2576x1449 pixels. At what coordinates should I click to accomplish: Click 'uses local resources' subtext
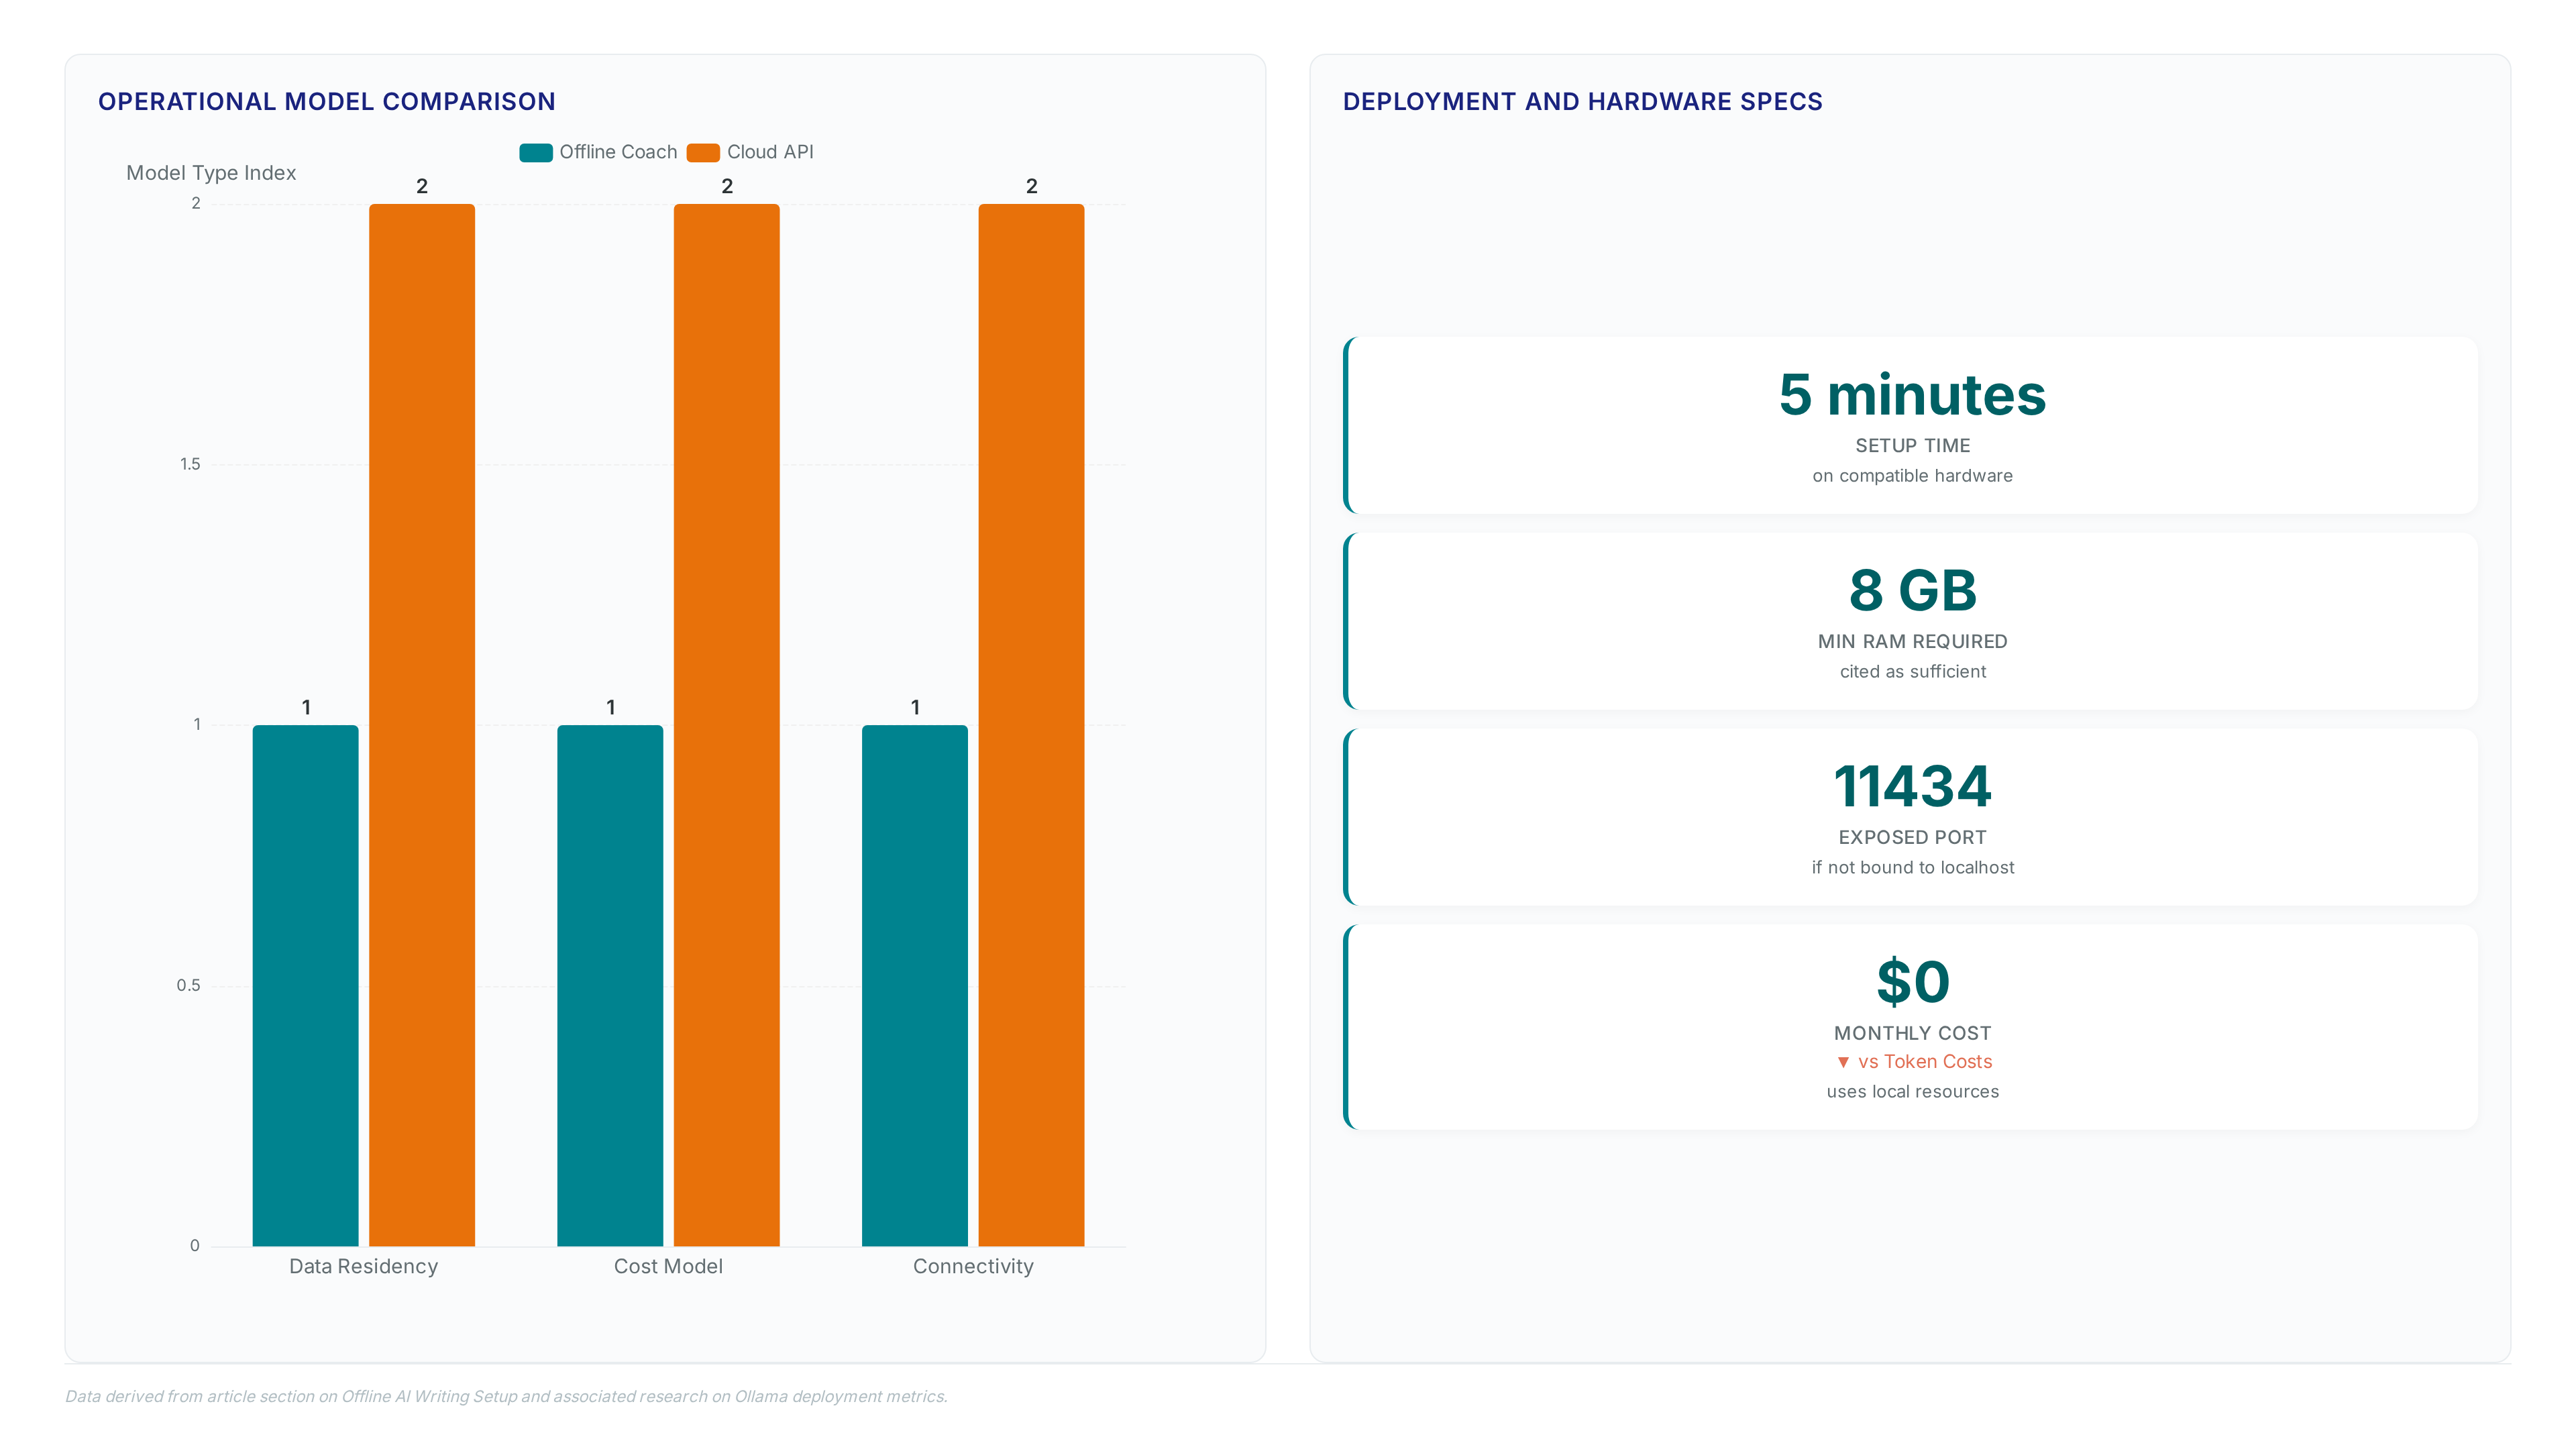pyautogui.click(x=1912, y=1092)
